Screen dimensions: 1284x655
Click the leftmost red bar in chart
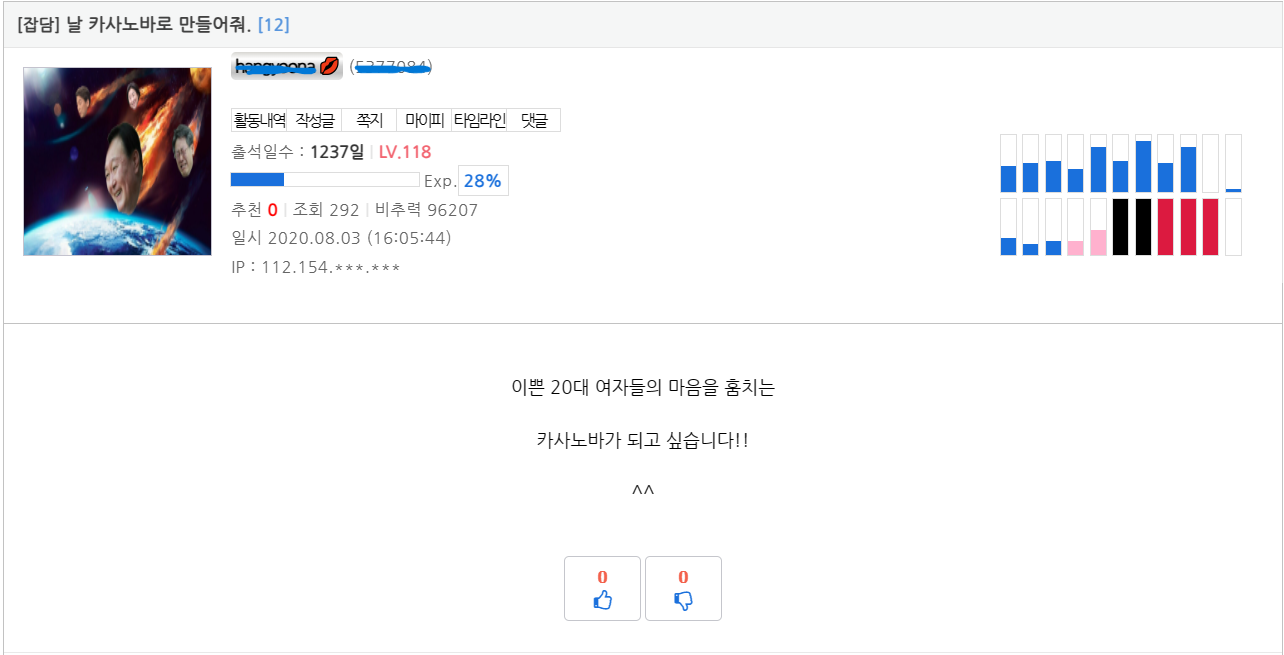click(x=1165, y=227)
